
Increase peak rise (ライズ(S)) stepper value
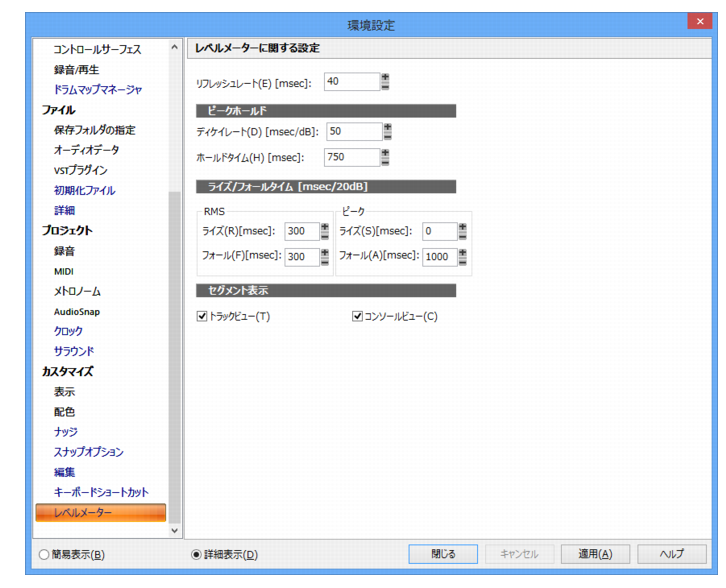pyautogui.click(x=462, y=227)
